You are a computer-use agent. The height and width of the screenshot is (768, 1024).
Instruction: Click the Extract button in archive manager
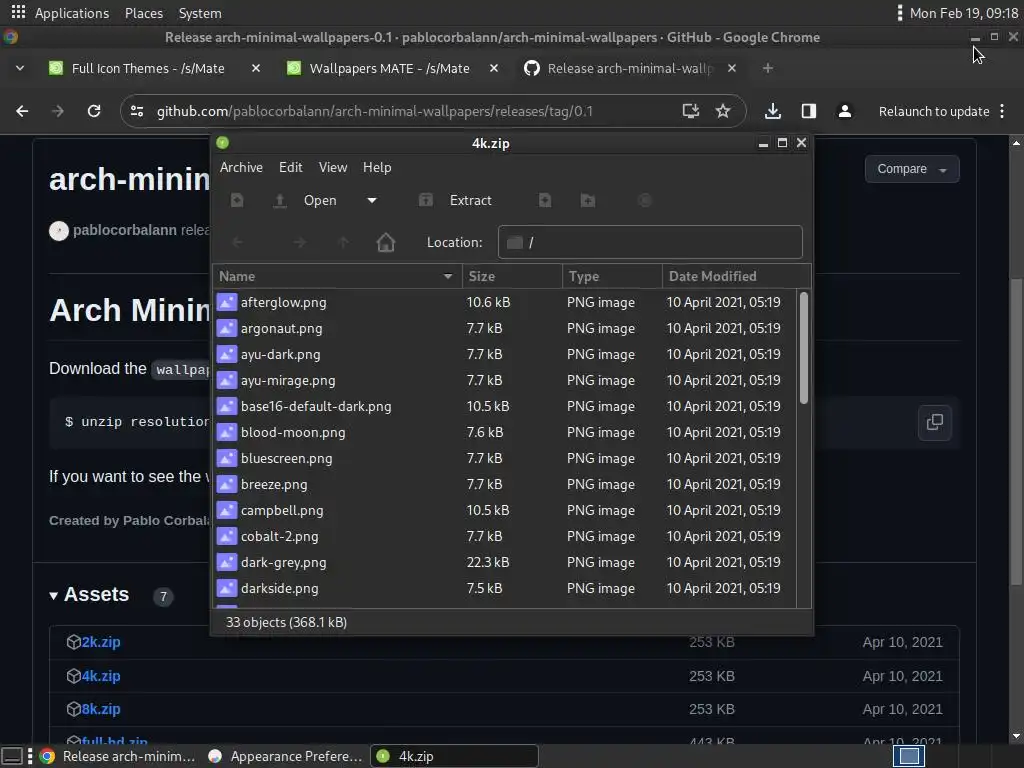(x=455, y=200)
